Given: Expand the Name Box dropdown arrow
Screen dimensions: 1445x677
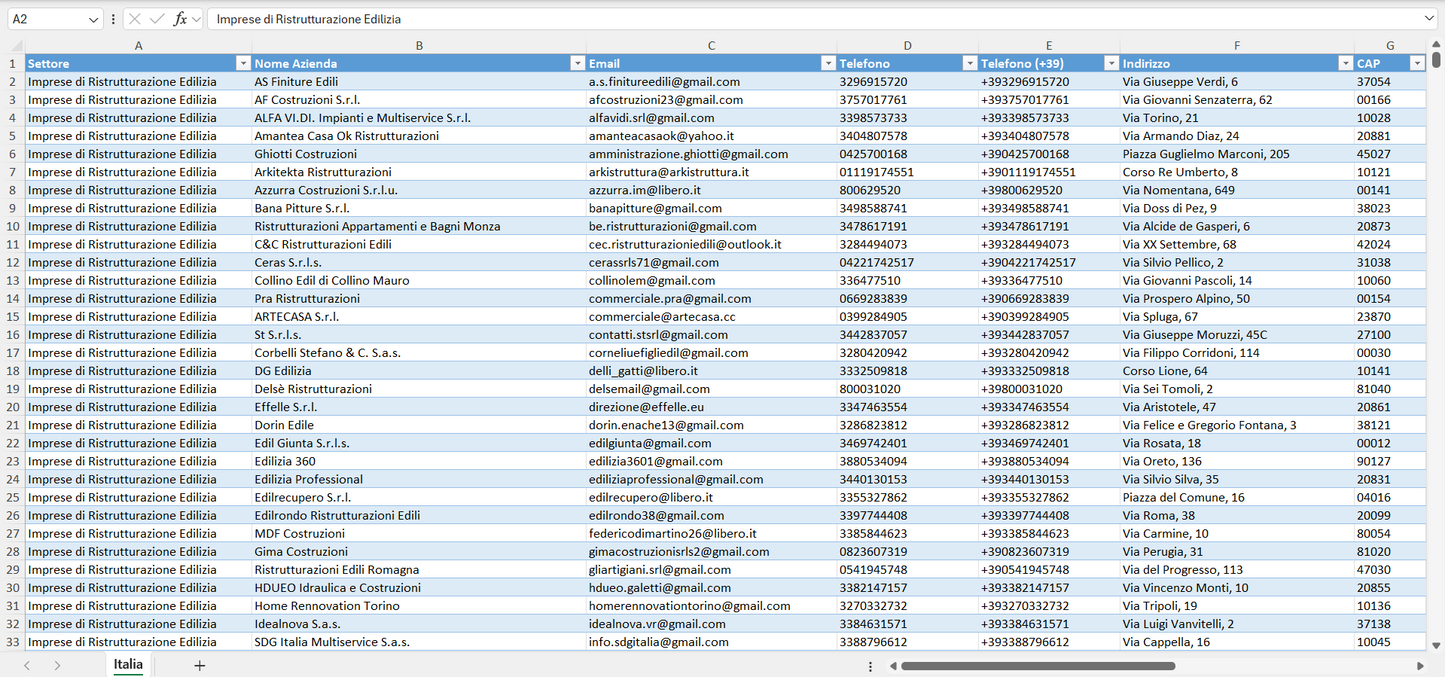Looking at the screenshot, I should coord(94,19).
